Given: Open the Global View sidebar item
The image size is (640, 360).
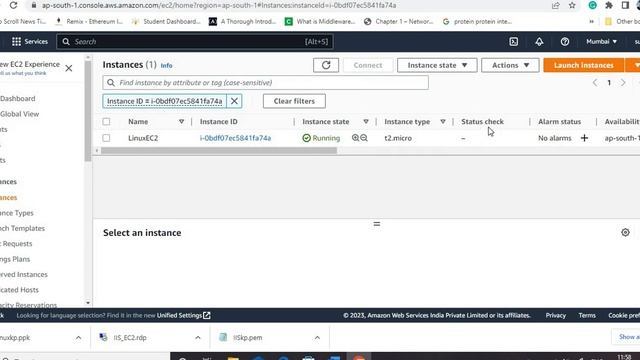Looking at the screenshot, I should tap(19, 114).
